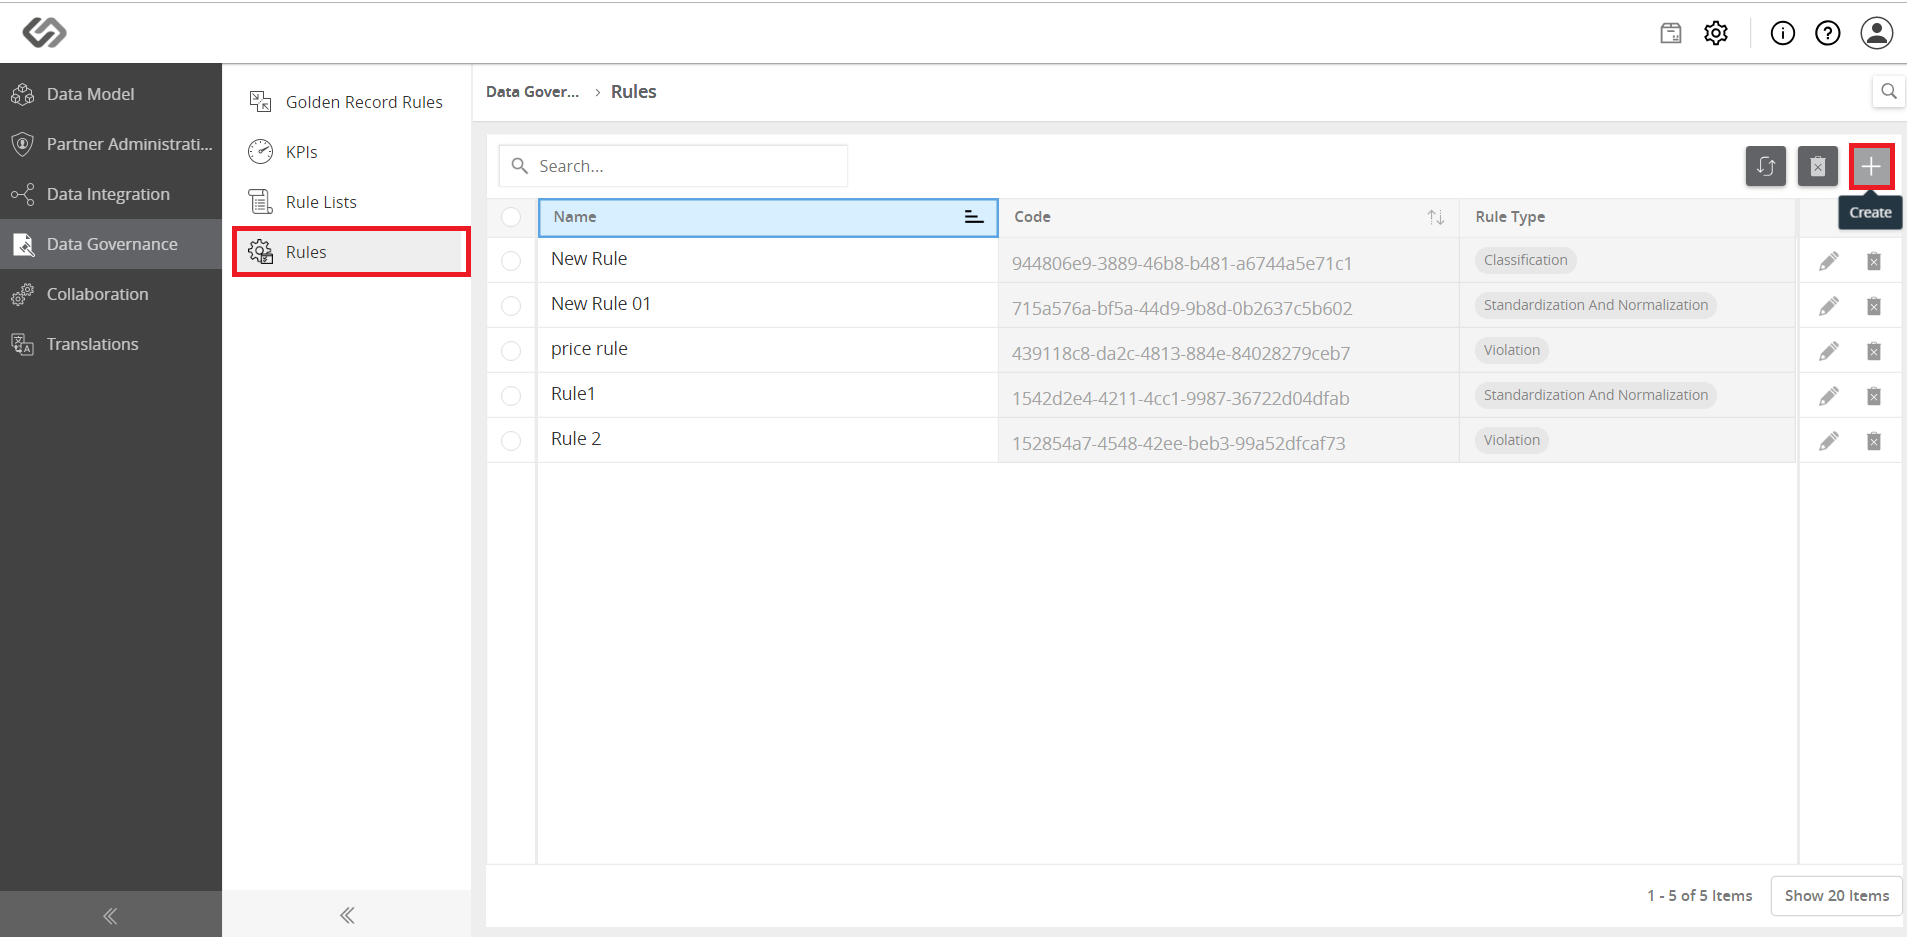1907x937 pixels.
Task: Open the Name column filter icon
Action: pyautogui.click(x=973, y=217)
